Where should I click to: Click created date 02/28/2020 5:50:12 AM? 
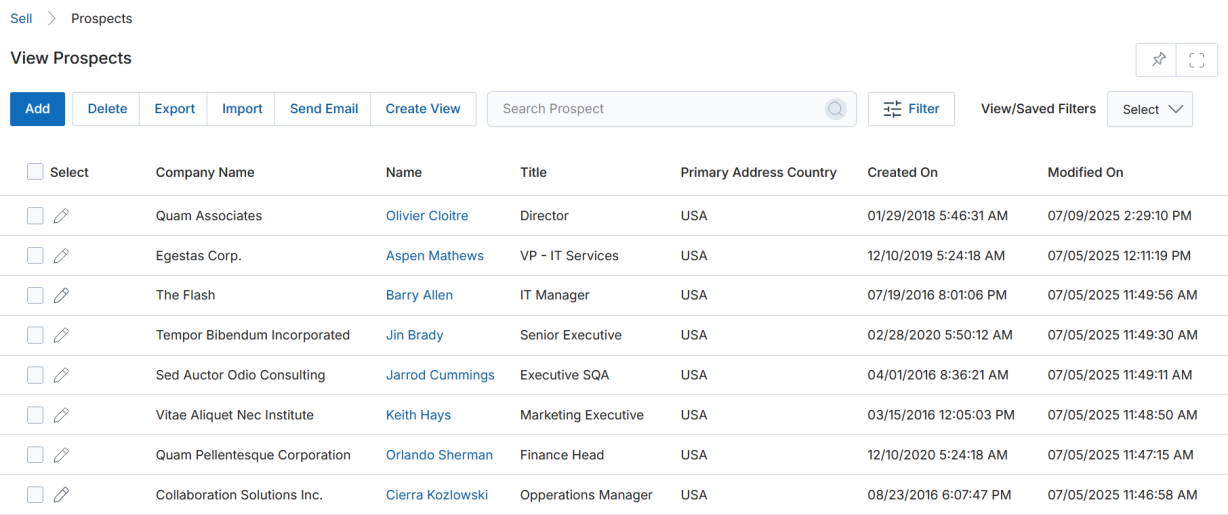[x=940, y=335]
